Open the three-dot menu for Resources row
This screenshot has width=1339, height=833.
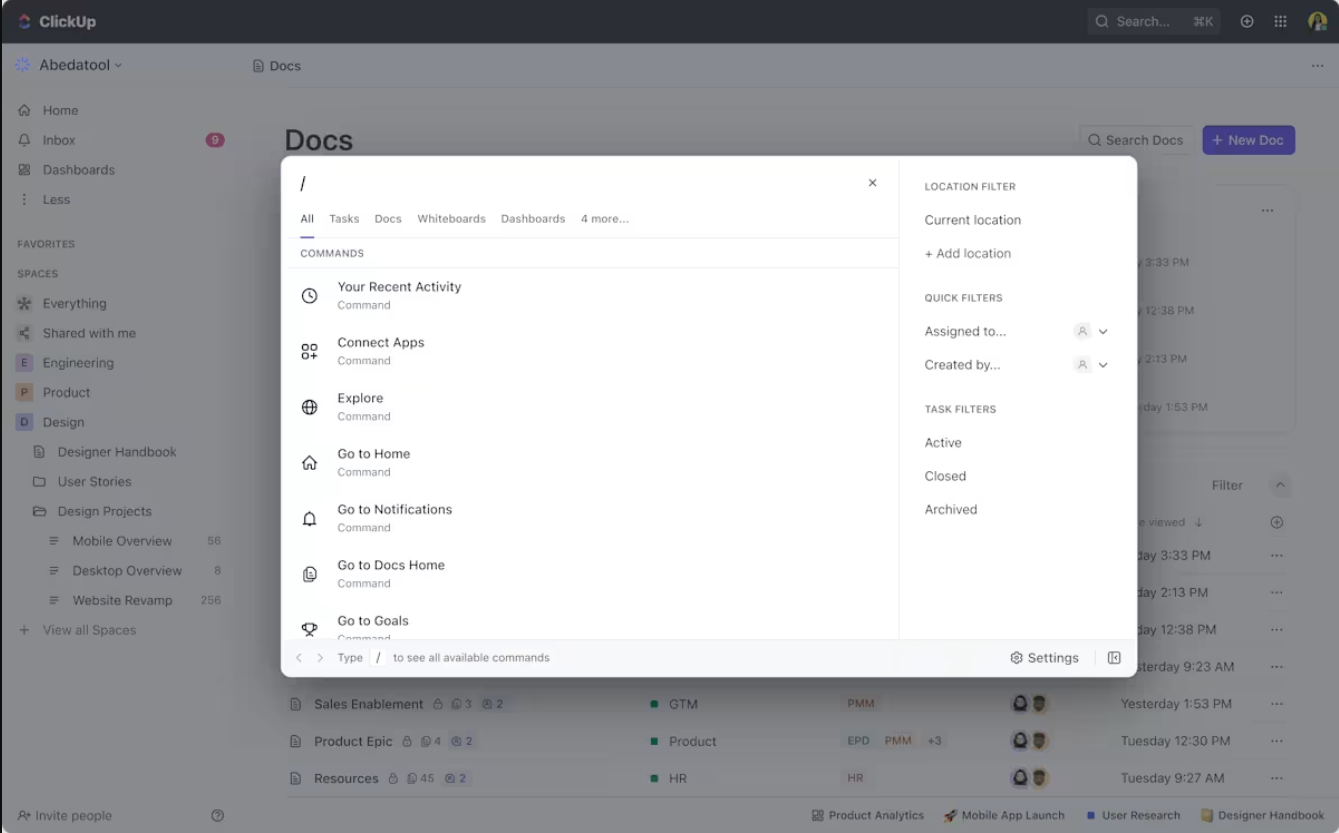pyautogui.click(x=1276, y=778)
